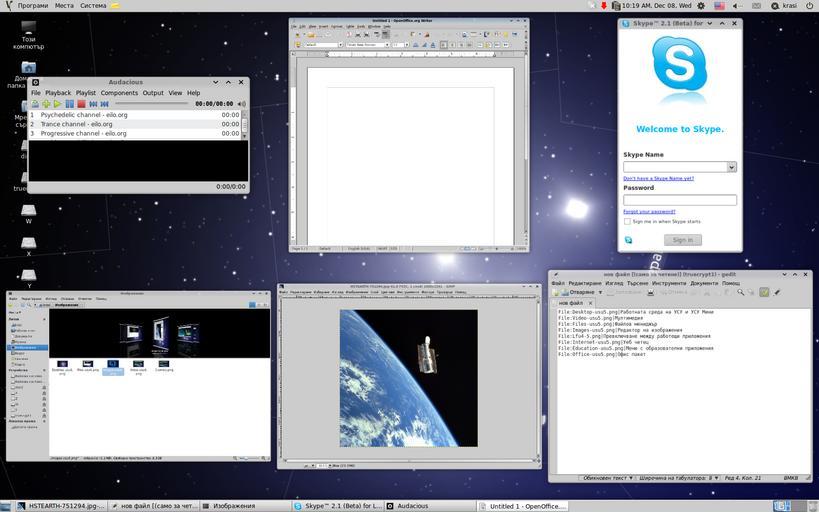Click the Audacious playback seek slider

point(150,104)
